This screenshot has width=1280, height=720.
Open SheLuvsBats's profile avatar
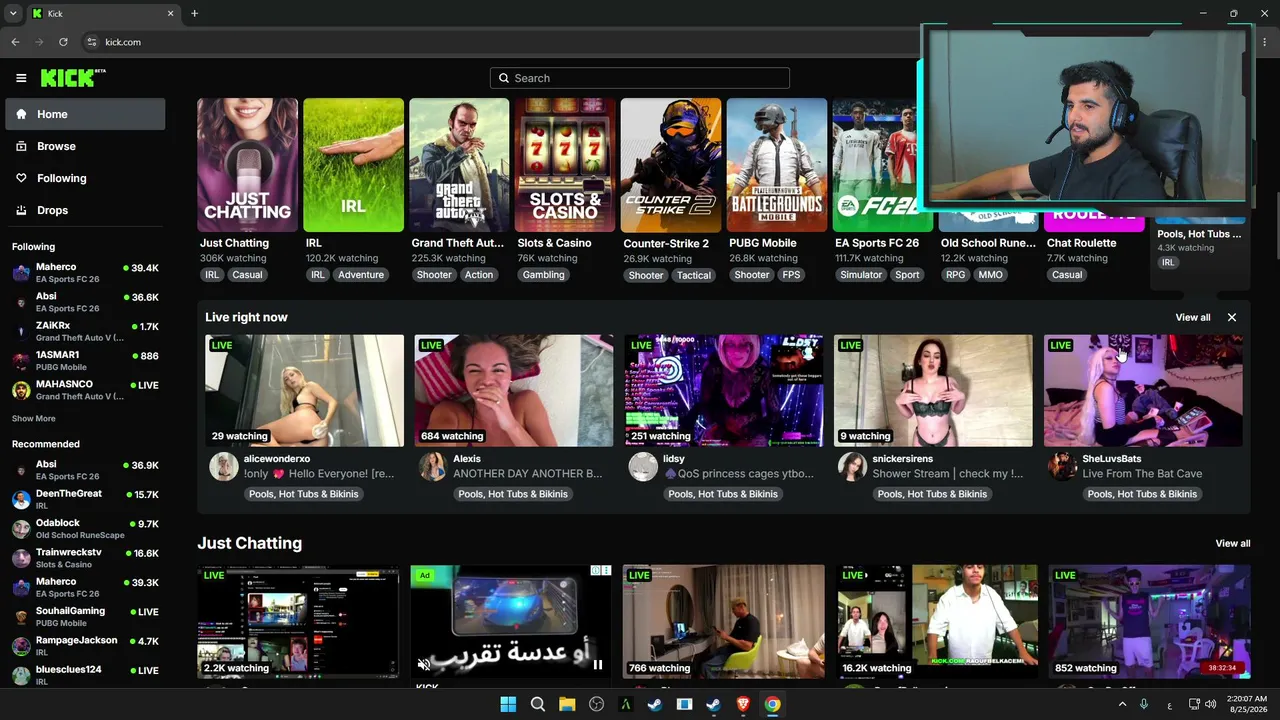1062,467
